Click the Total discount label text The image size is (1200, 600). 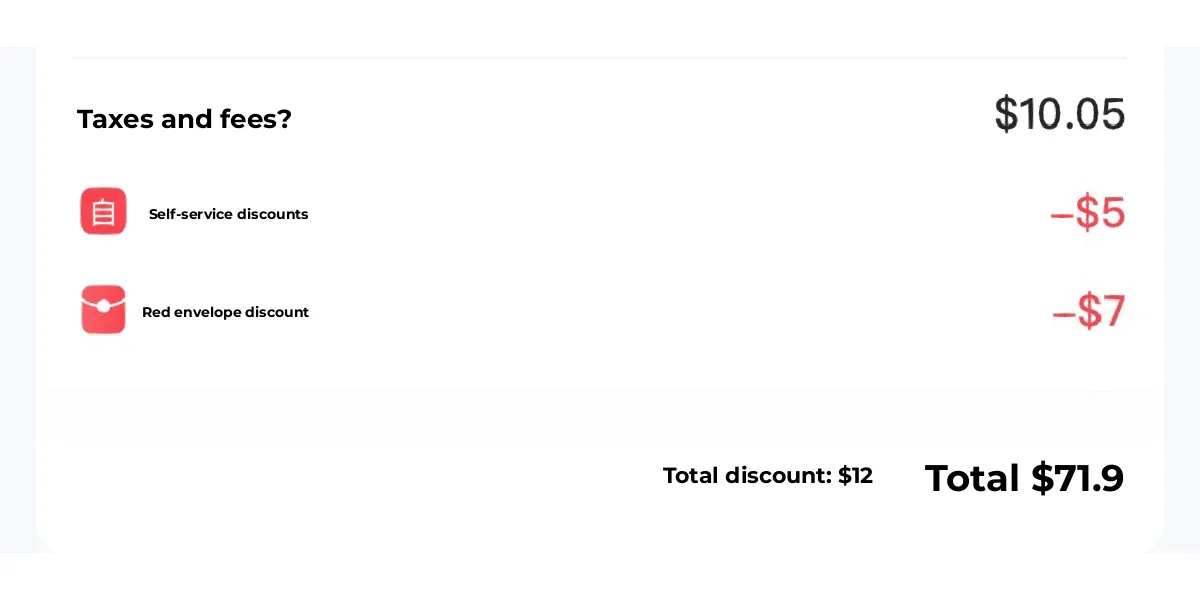(x=747, y=476)
